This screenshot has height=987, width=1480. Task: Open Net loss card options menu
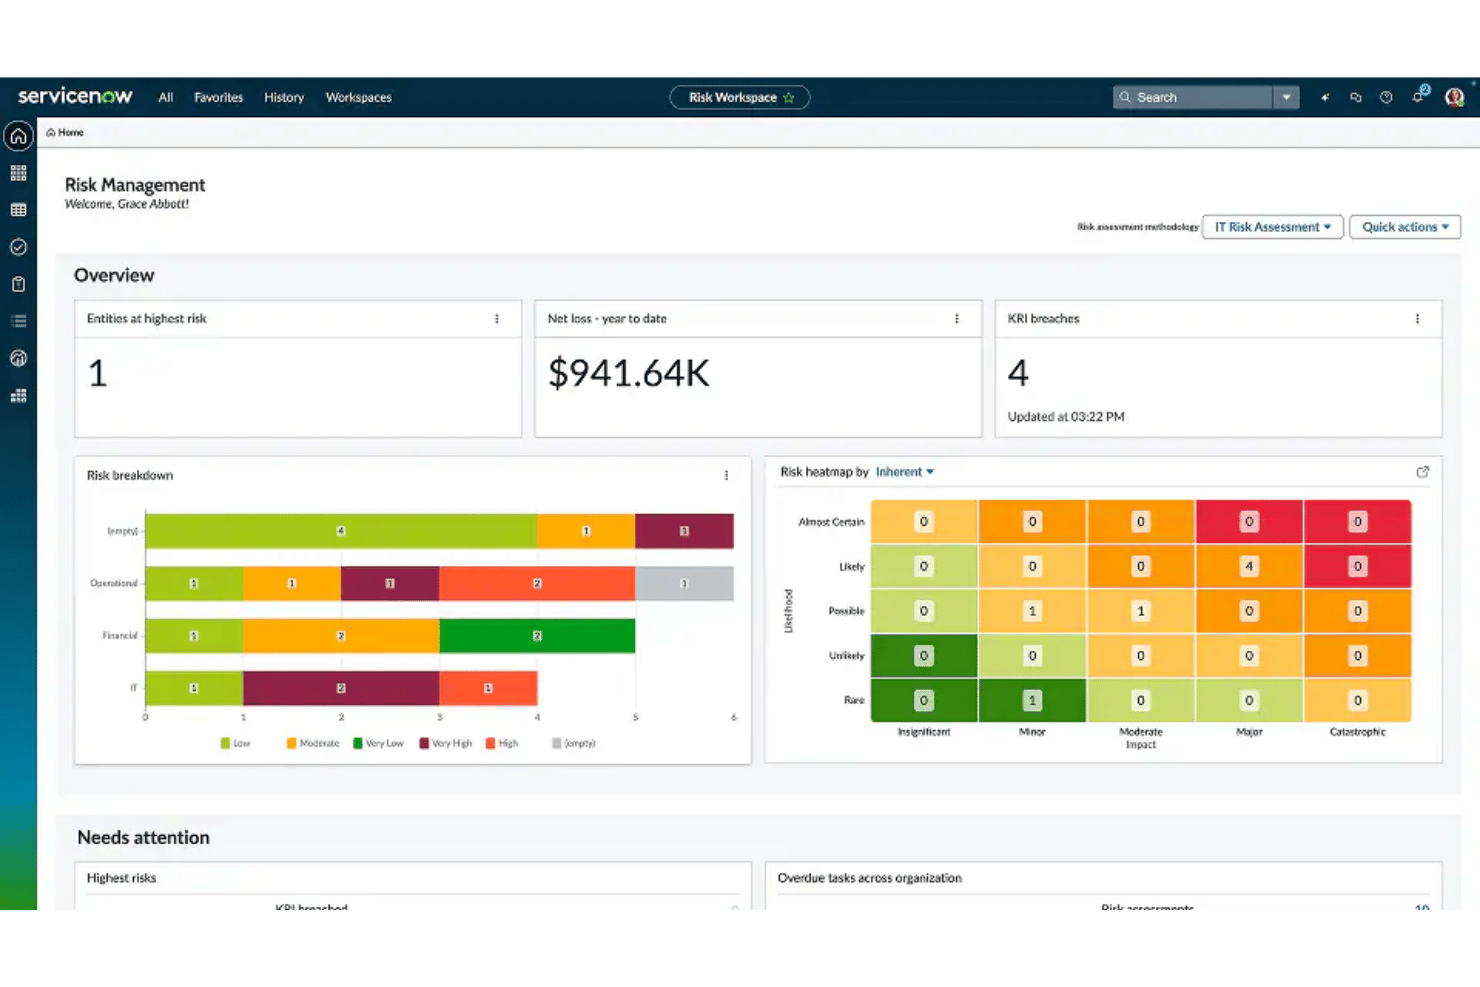(957, 319)
